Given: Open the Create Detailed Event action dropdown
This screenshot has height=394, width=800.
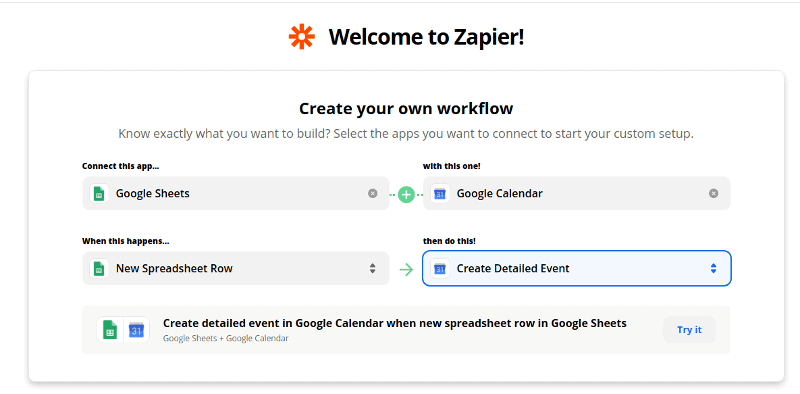Looking at the screenshot, I should pos(577,268).
